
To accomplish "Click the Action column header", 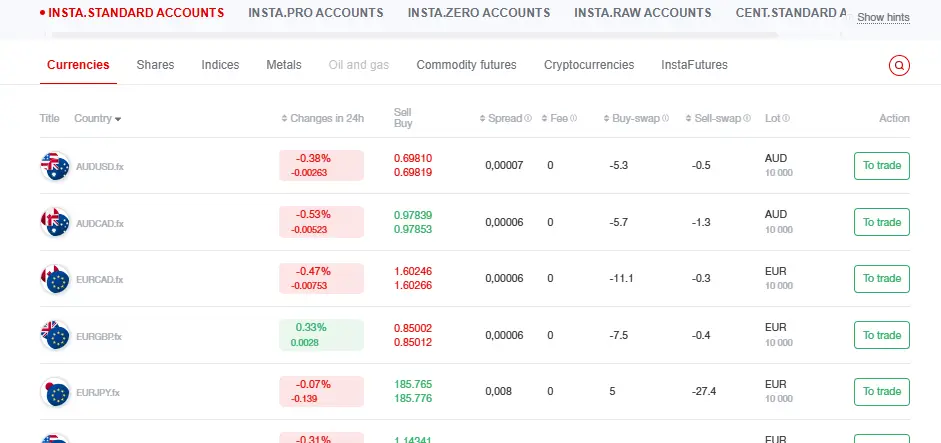I will [894, 118].
